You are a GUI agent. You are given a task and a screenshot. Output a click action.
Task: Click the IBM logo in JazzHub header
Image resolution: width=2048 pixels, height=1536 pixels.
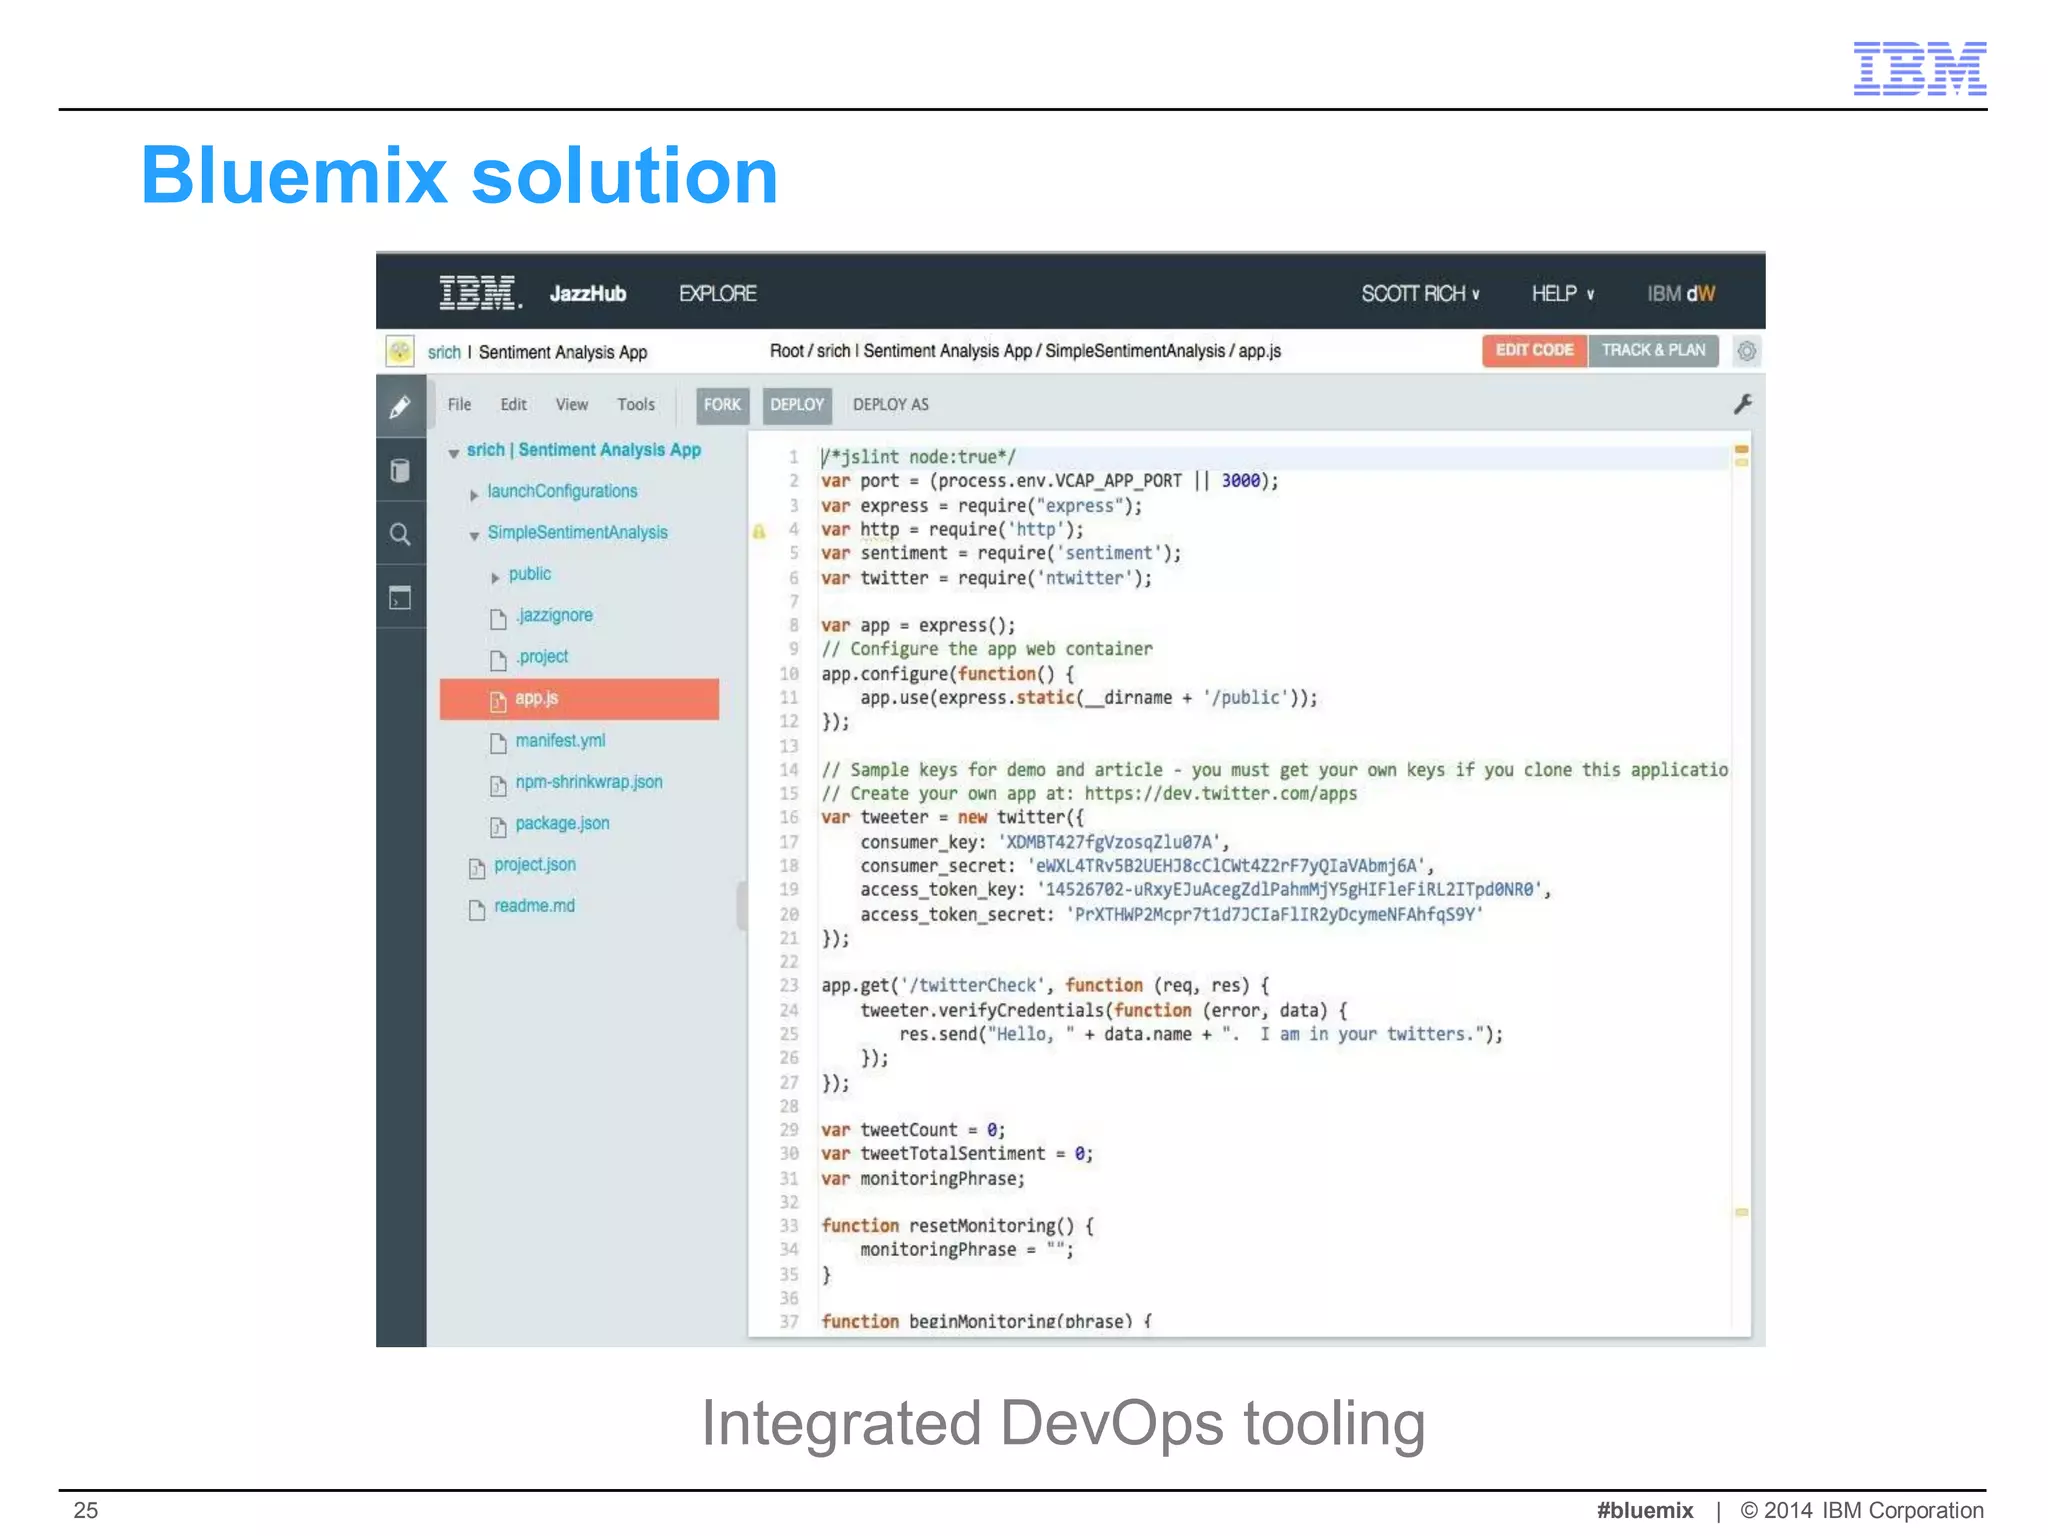pyautogui.click(x=480, y=293)
